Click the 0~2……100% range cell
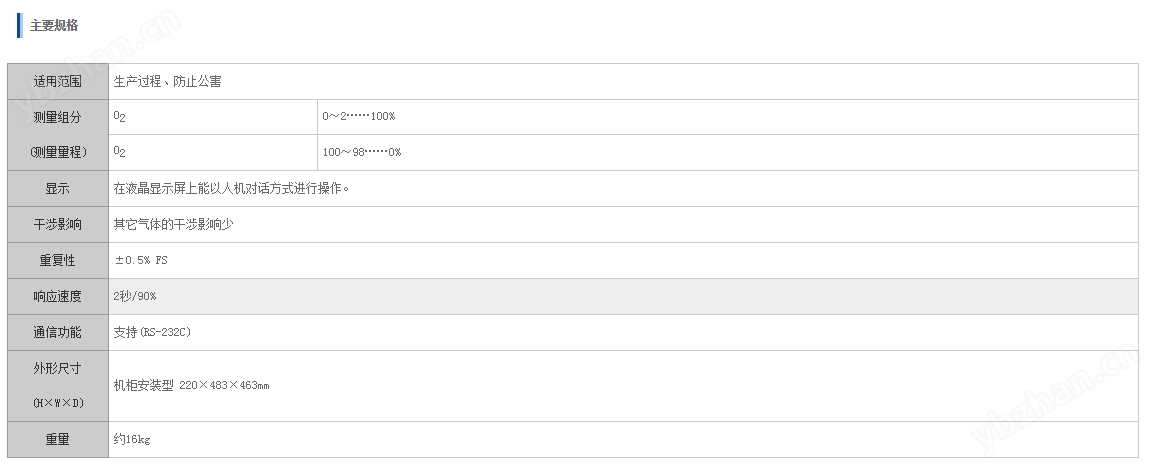This screenshot has width=1152, height=470. [x=727, y=117]
